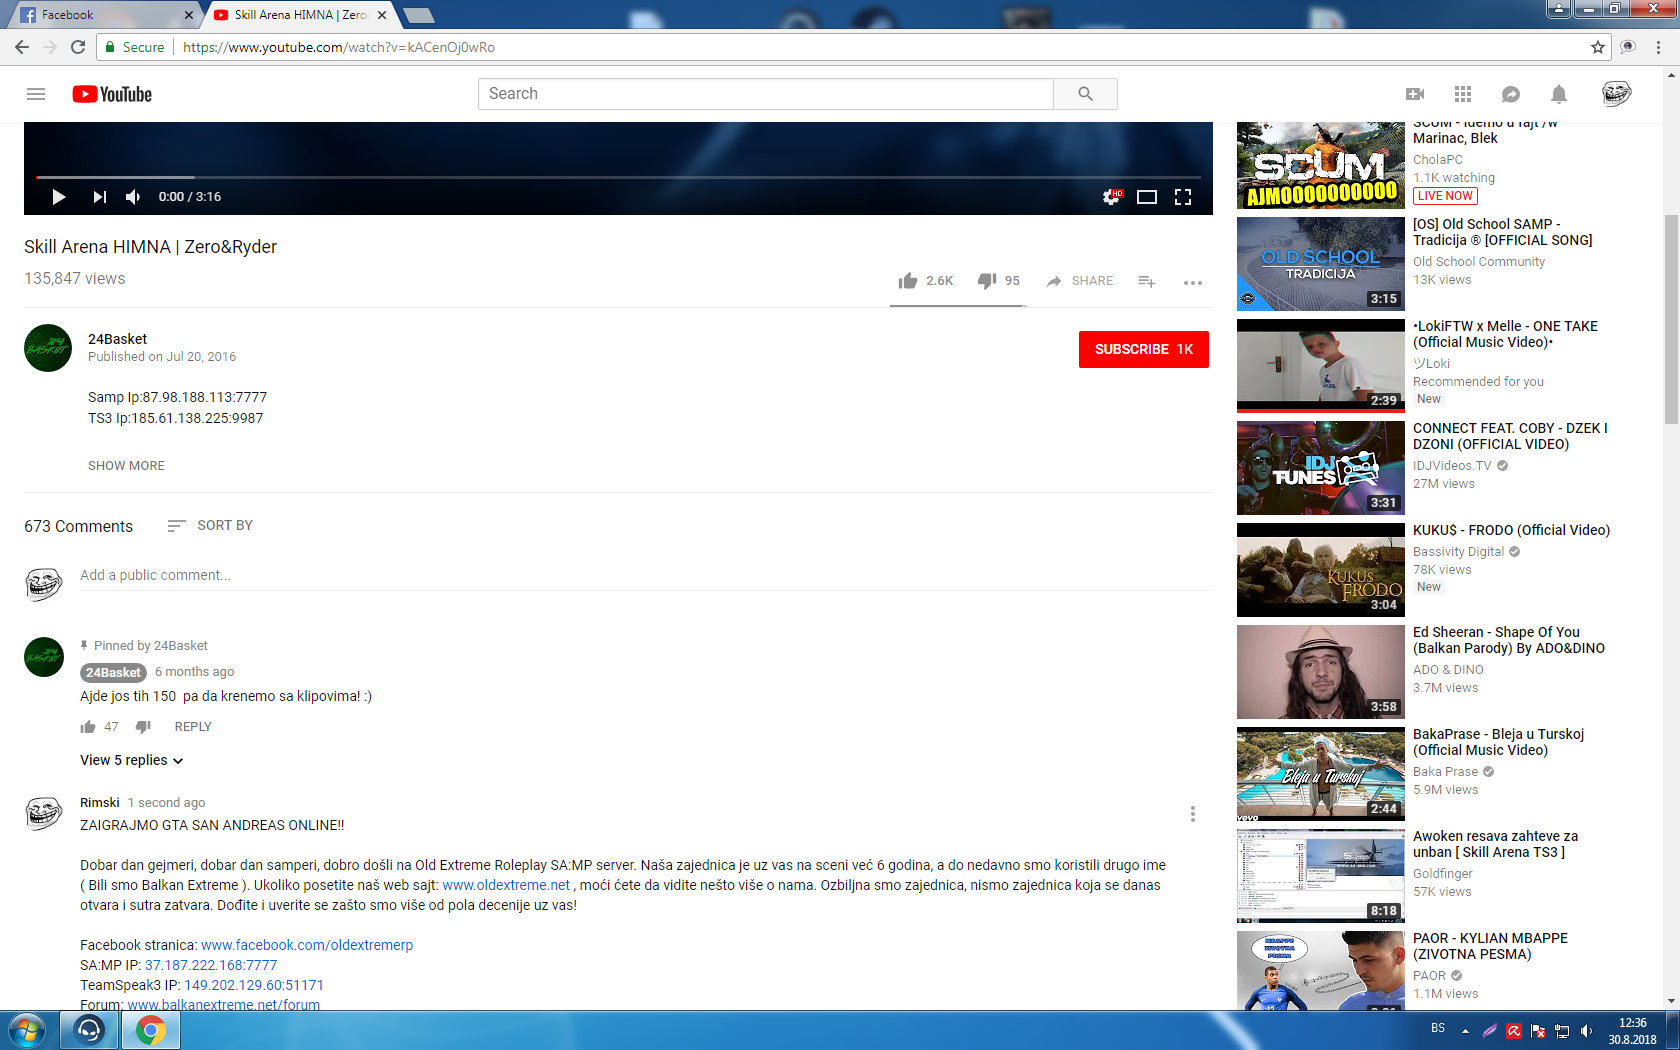Open PAOR - KYLIAN MBAPPE video title
Screen dimensions: 1680x1050
(x=1490, y=946)
